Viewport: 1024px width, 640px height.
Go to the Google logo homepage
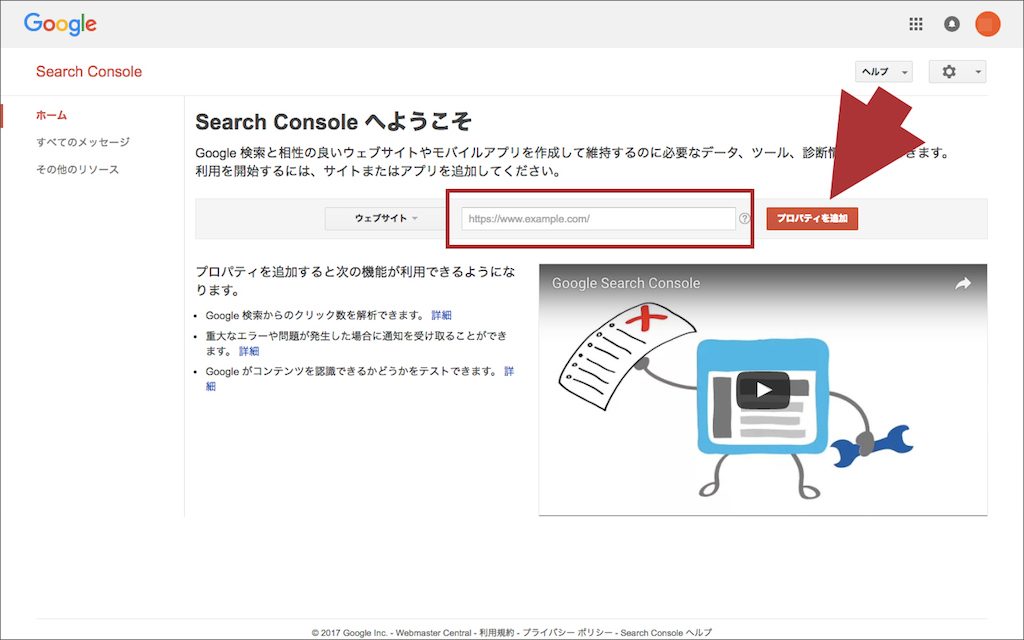(60, 24)
